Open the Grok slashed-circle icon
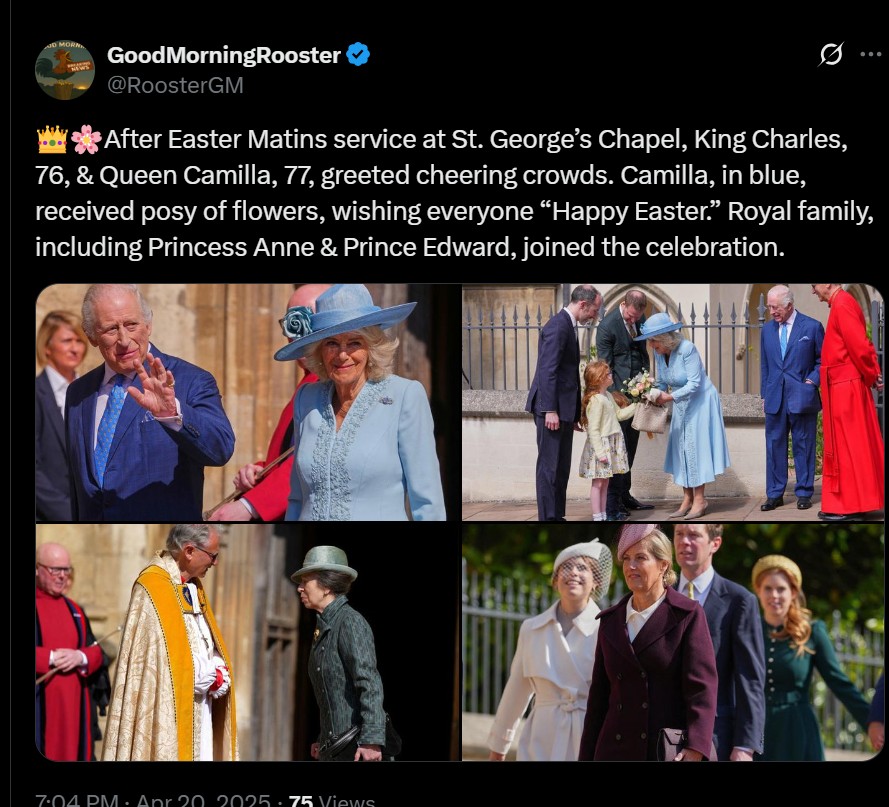Viewport: 889px width, 807px height. click(x=831, y=54)
